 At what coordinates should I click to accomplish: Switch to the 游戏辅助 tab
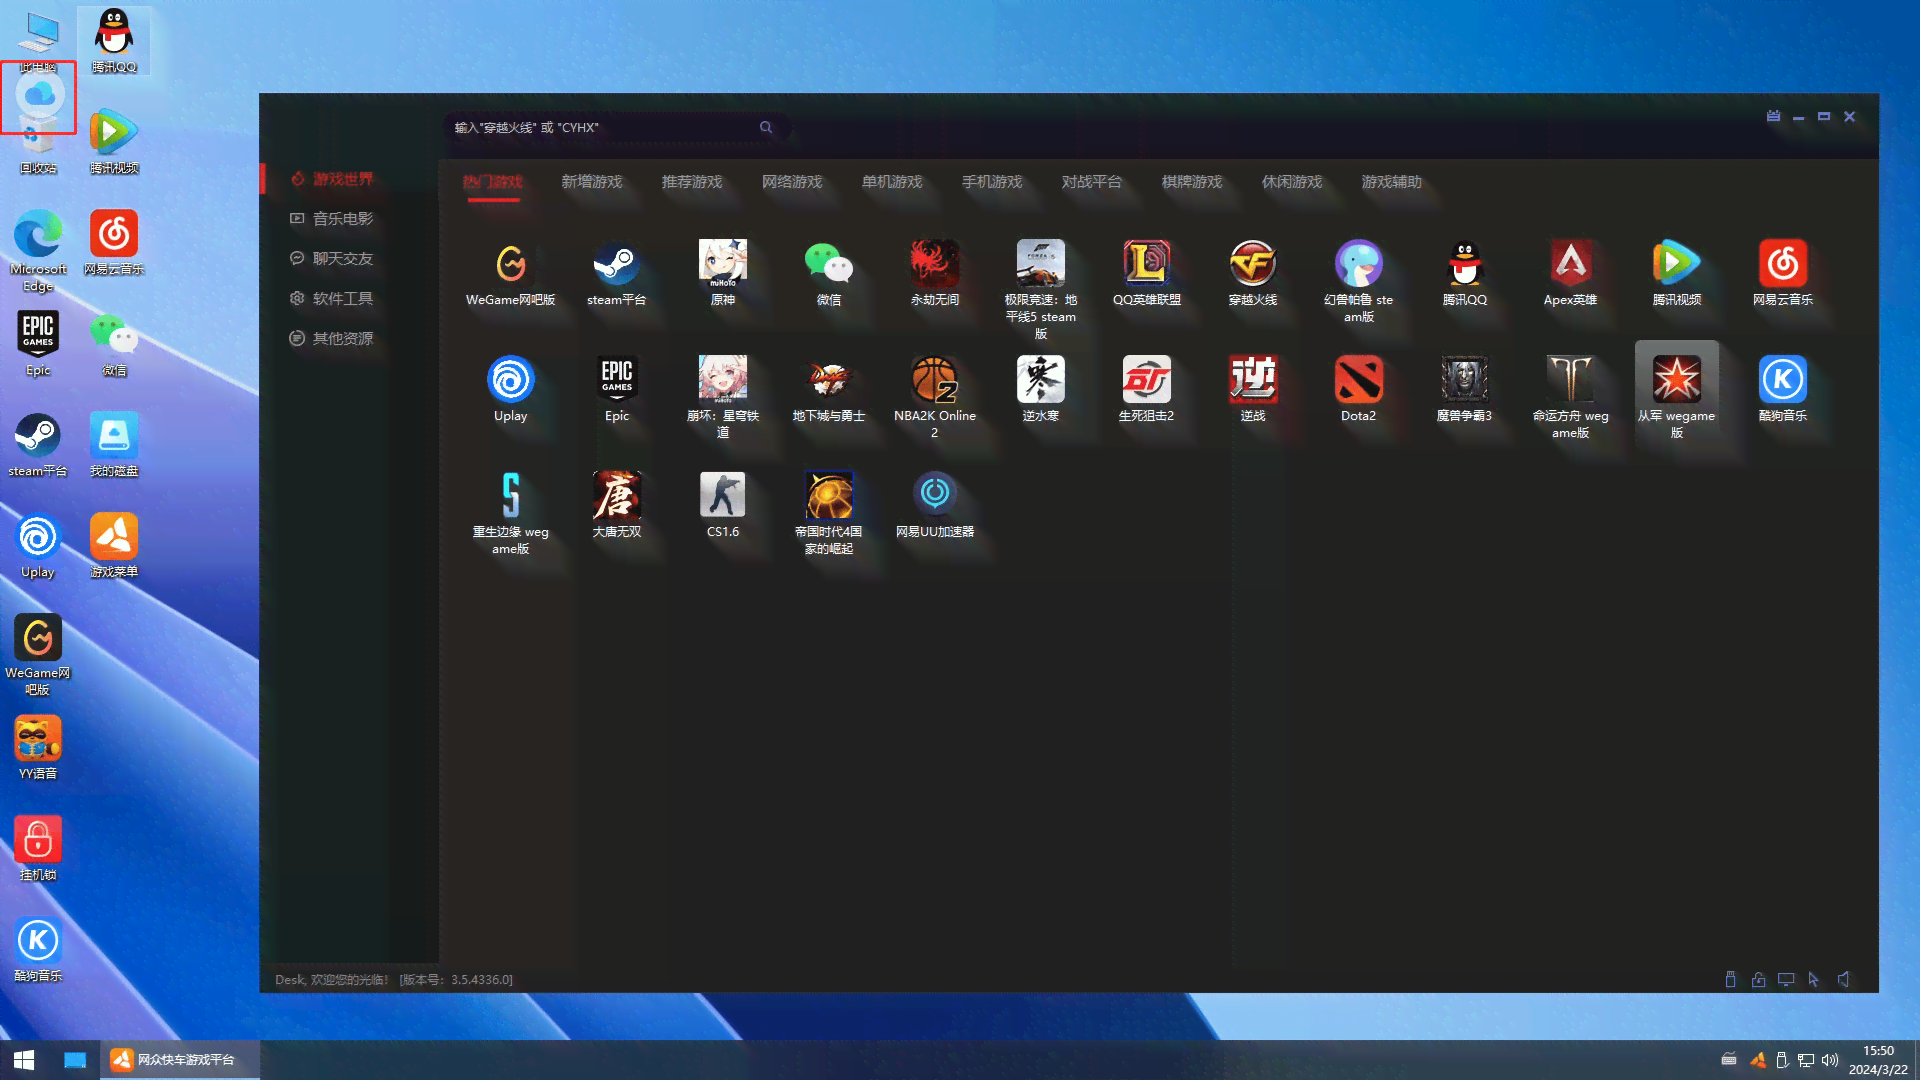pyautogui.click(x=1392, y=182)
